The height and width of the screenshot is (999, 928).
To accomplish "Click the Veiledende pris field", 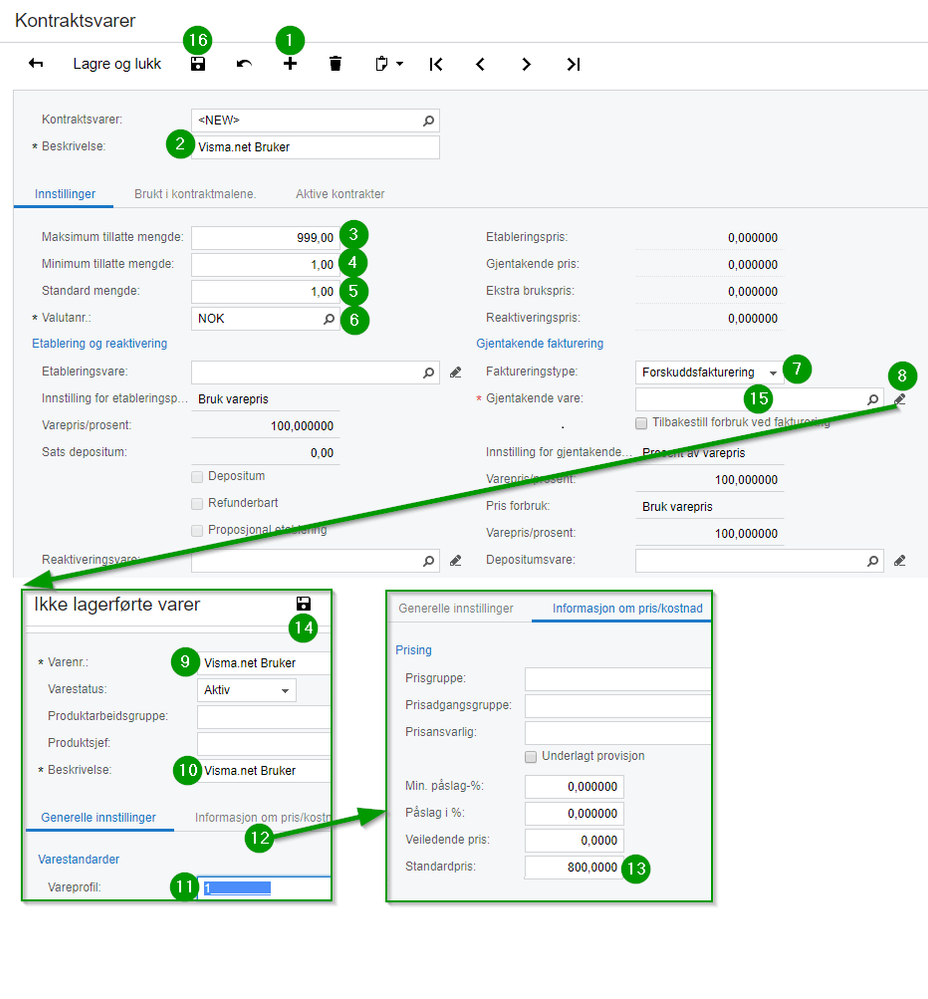I will pos(575,840).
